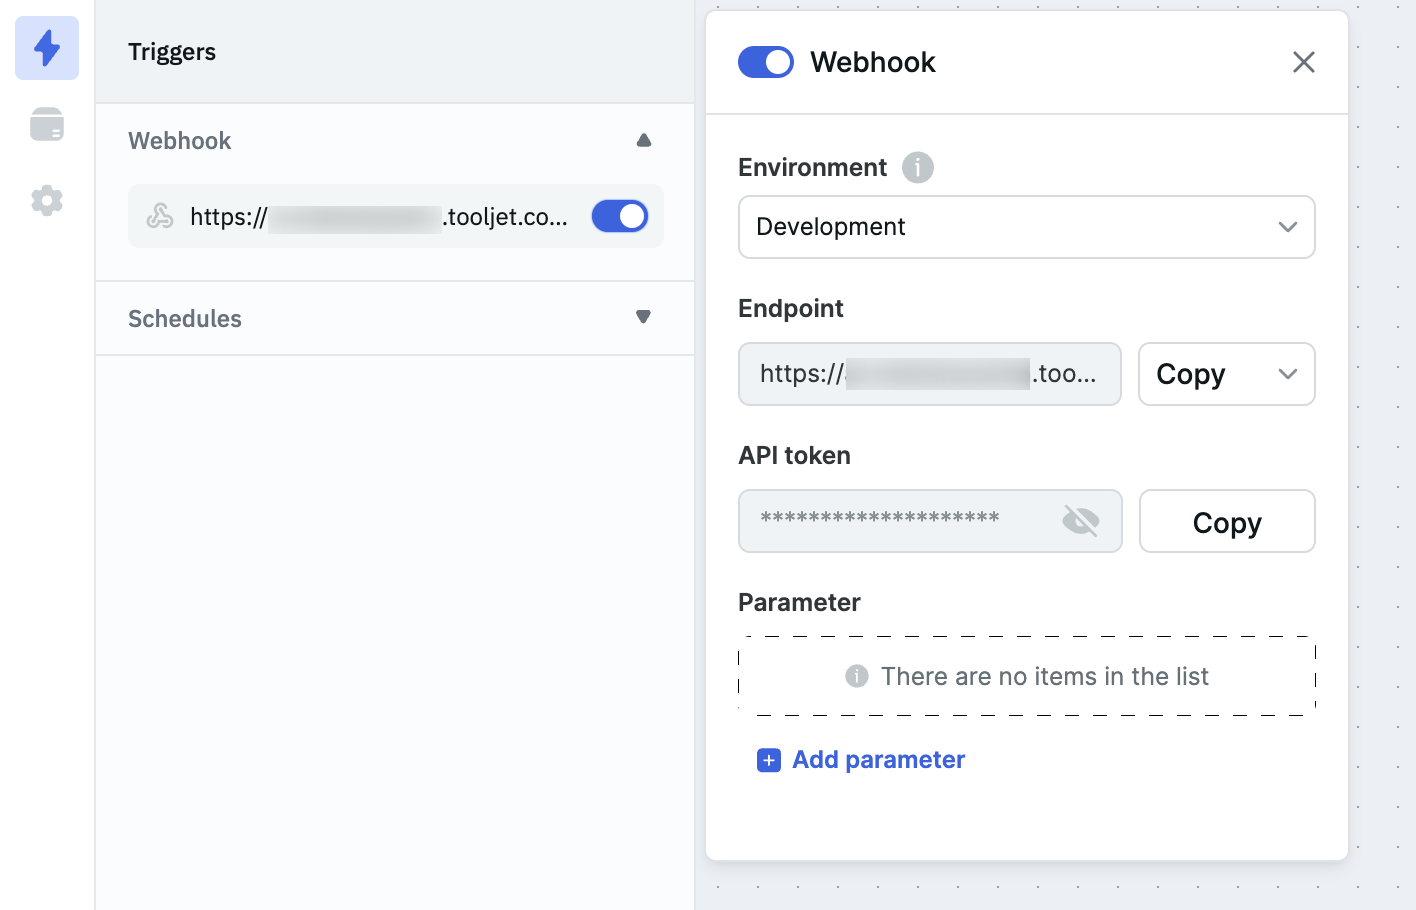Close the Webhook configuration panel
Image resolution: width=1416 pixels, height=910 pixels.
coord(1303,62)
